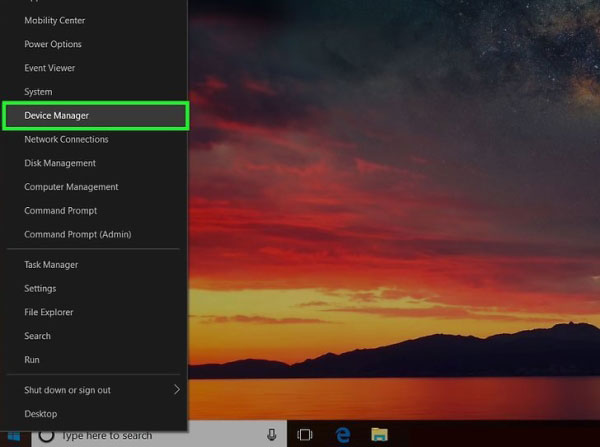Open Task Manager
Viewport: 600px width, 447px height.
click(51, 265)
